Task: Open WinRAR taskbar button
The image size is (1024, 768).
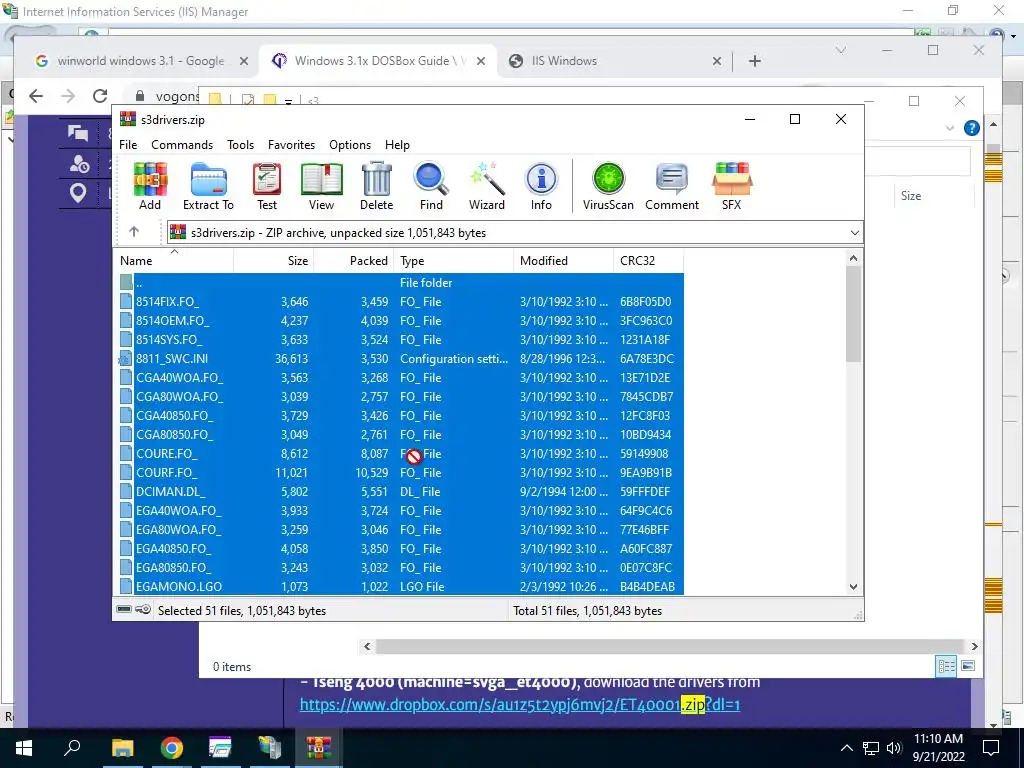Action: click(319, 748)
